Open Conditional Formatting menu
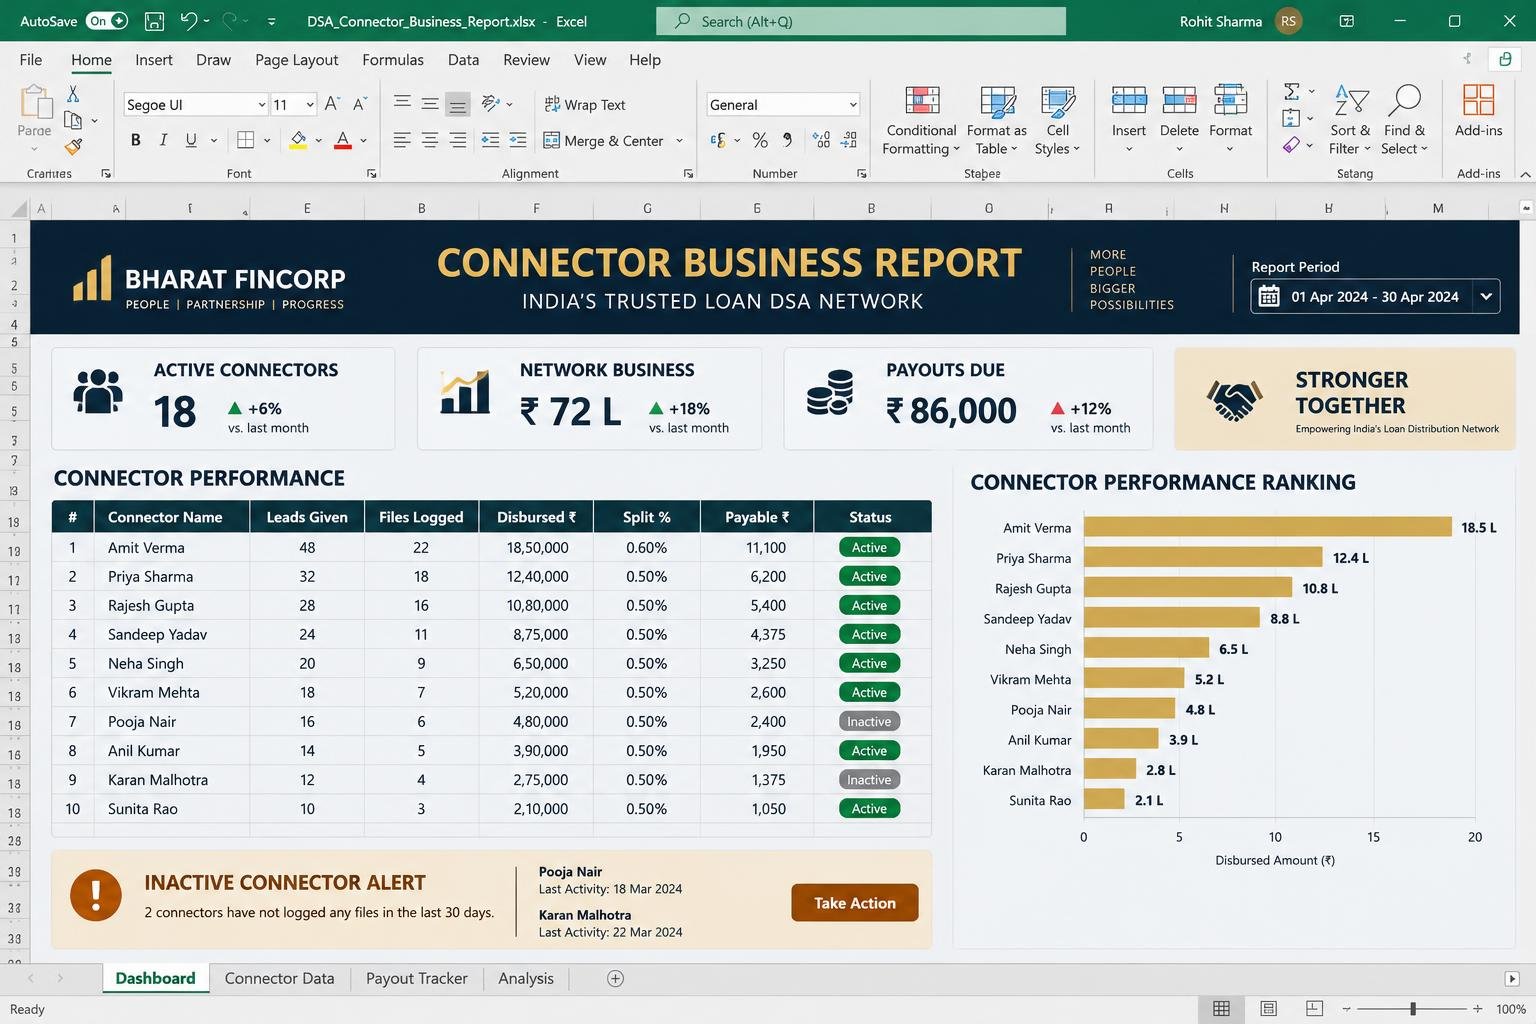Image resolution: width=1536 pixels, height=1024 pixels. point(921,120)
